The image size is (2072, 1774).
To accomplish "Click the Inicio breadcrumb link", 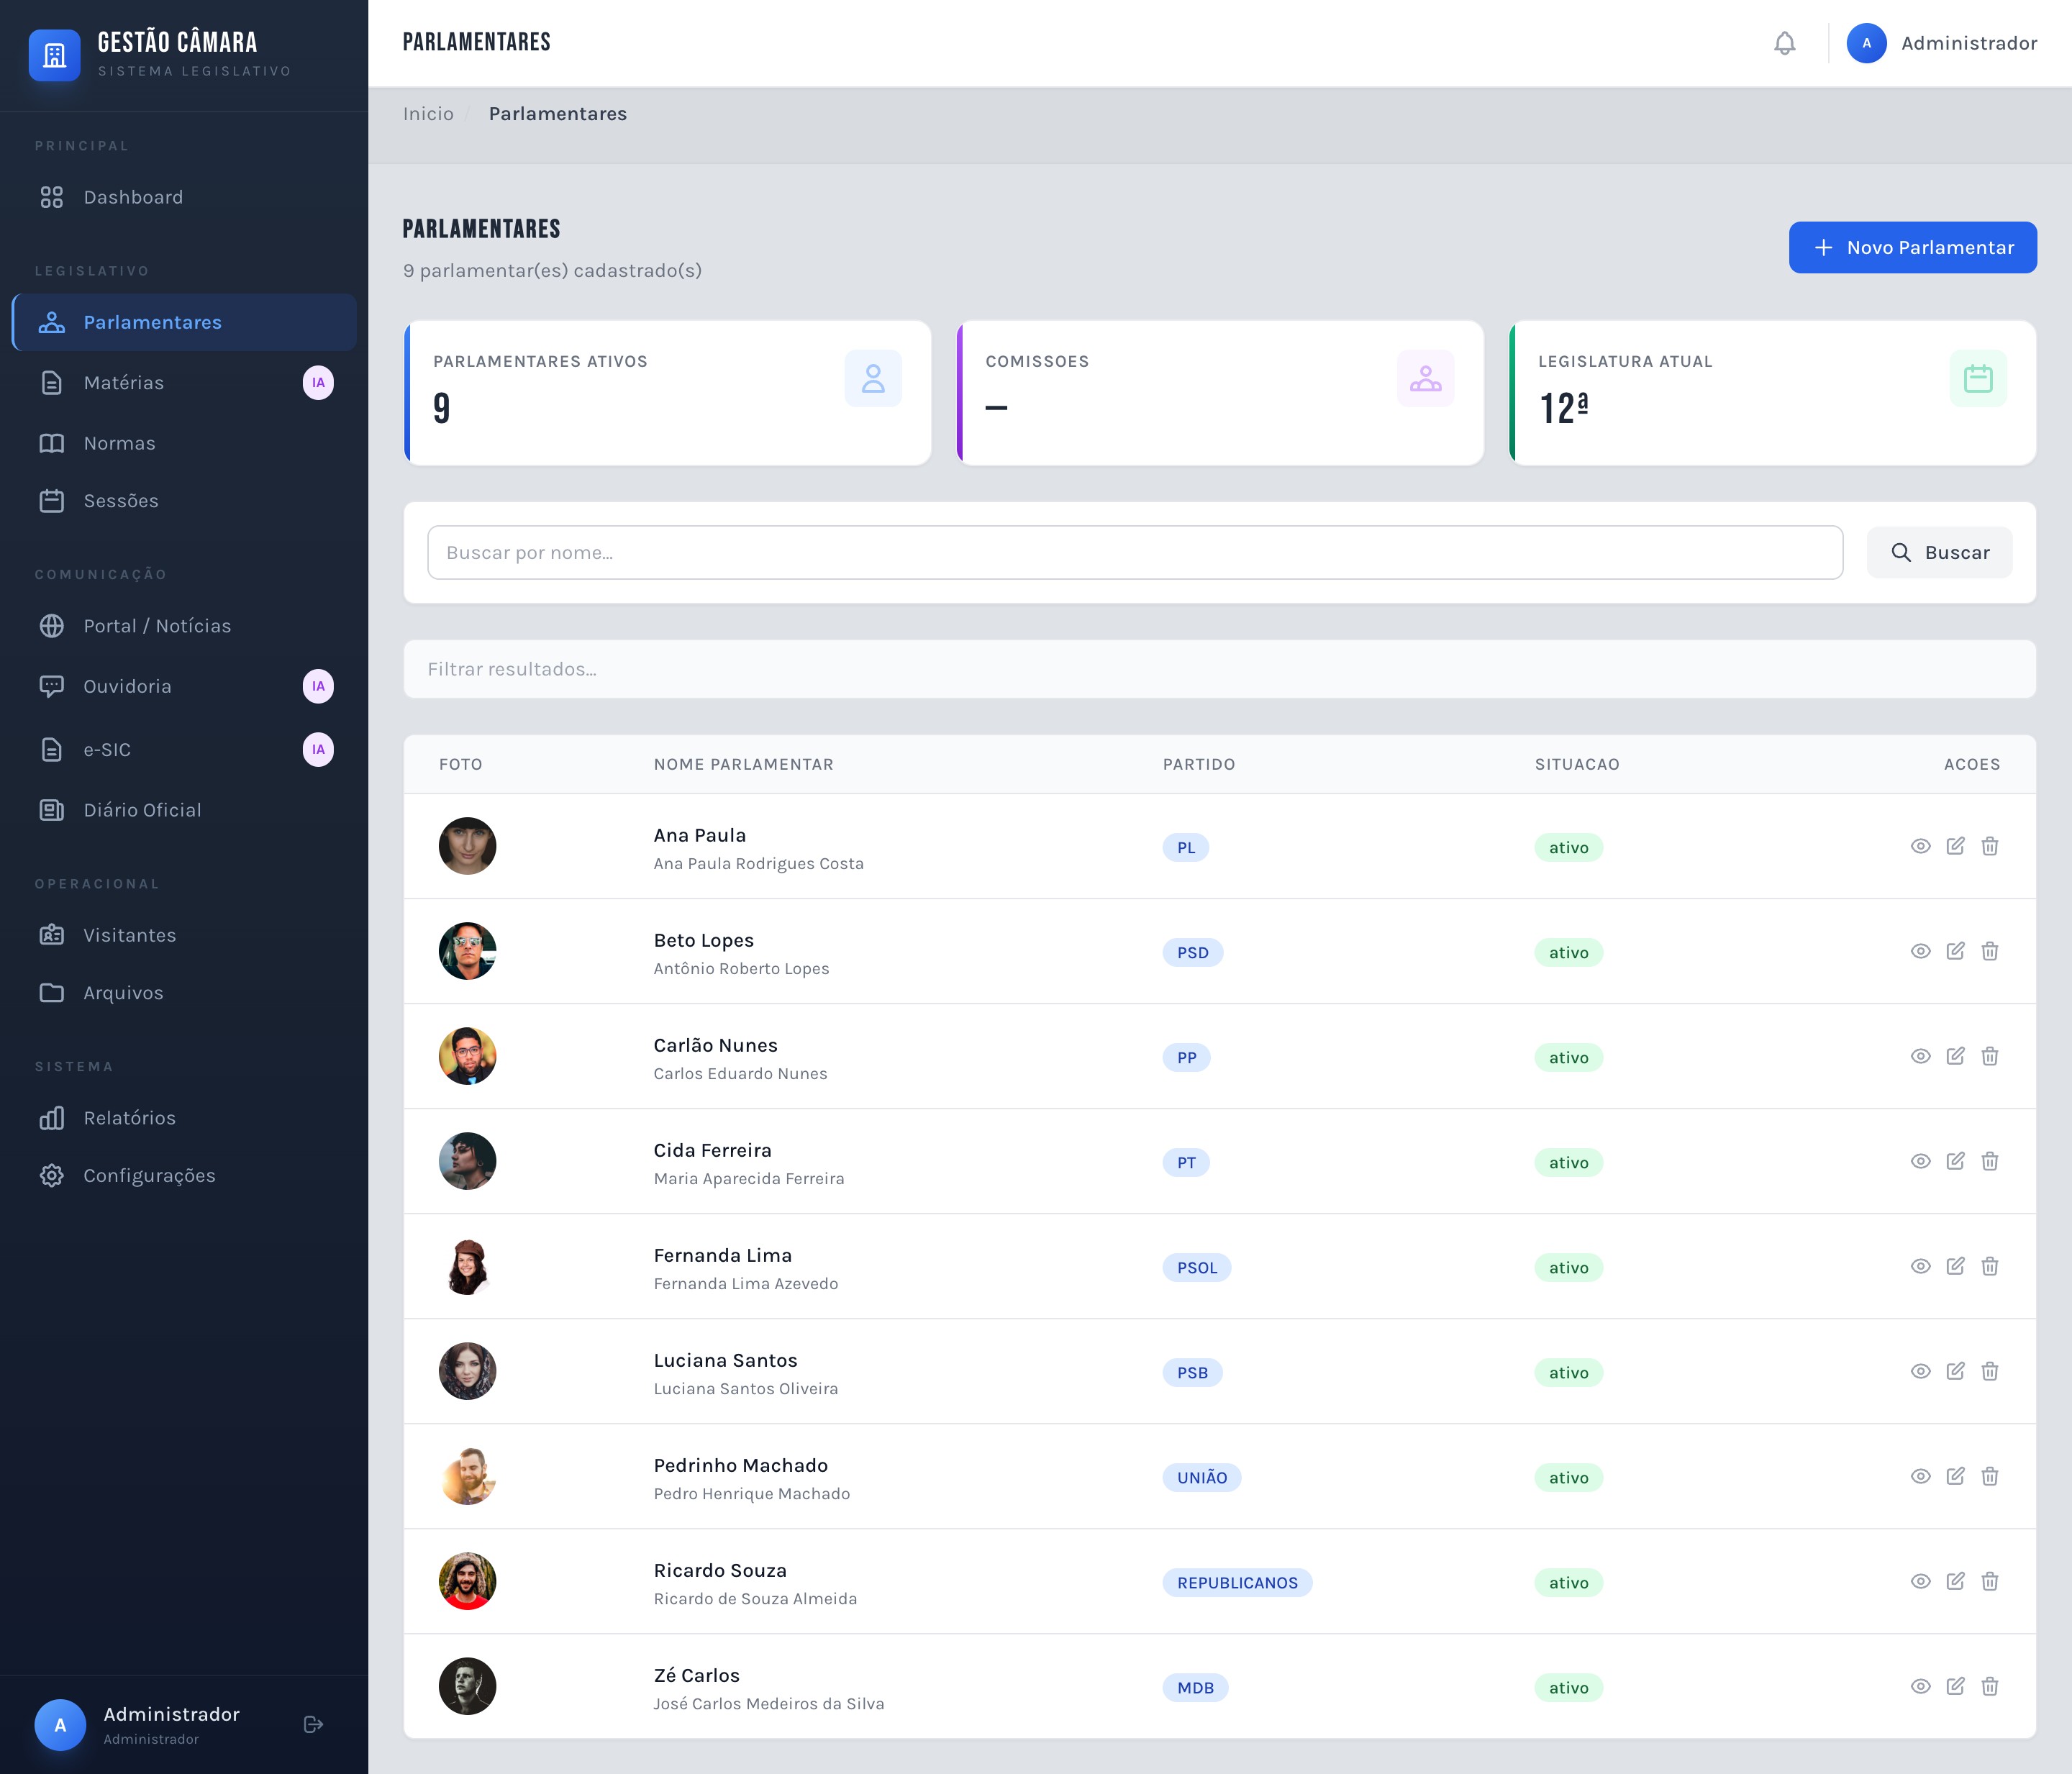I will (428, 114).
